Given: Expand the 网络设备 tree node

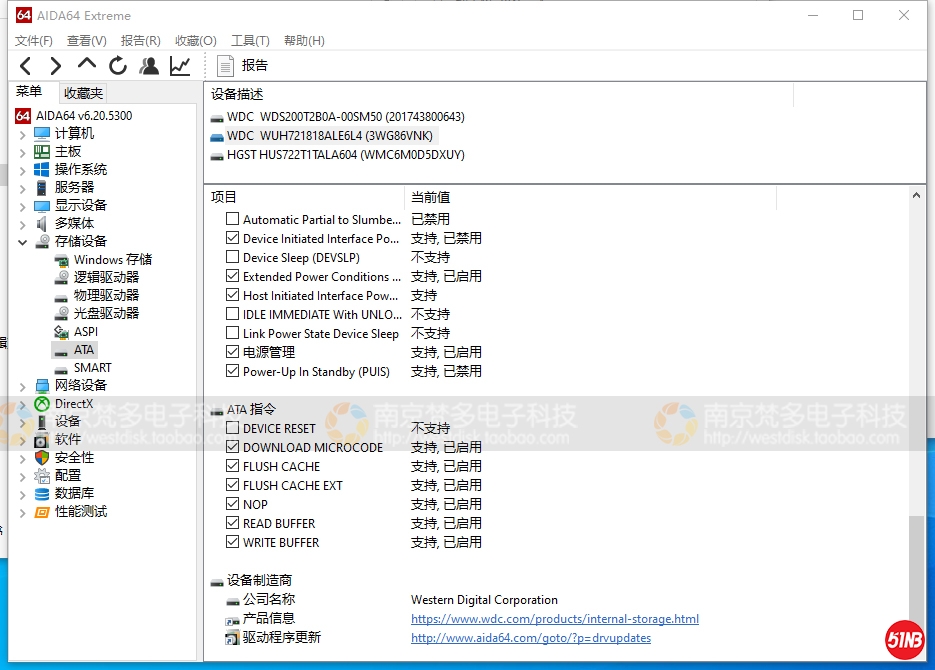Looking at the screenshot, I should click(x=23, y=386).
